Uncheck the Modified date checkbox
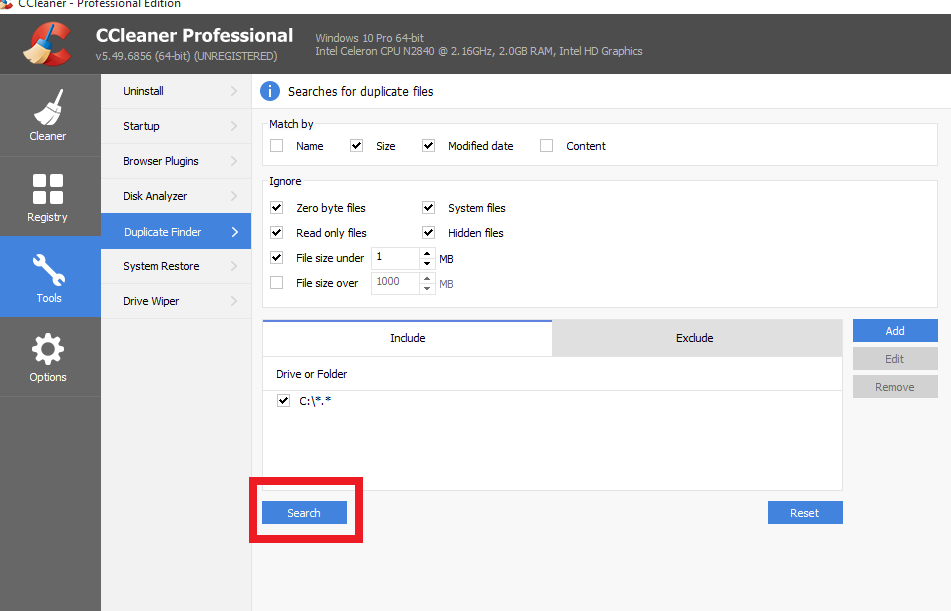The image size is (951, 611). click(x=429, y=146)
